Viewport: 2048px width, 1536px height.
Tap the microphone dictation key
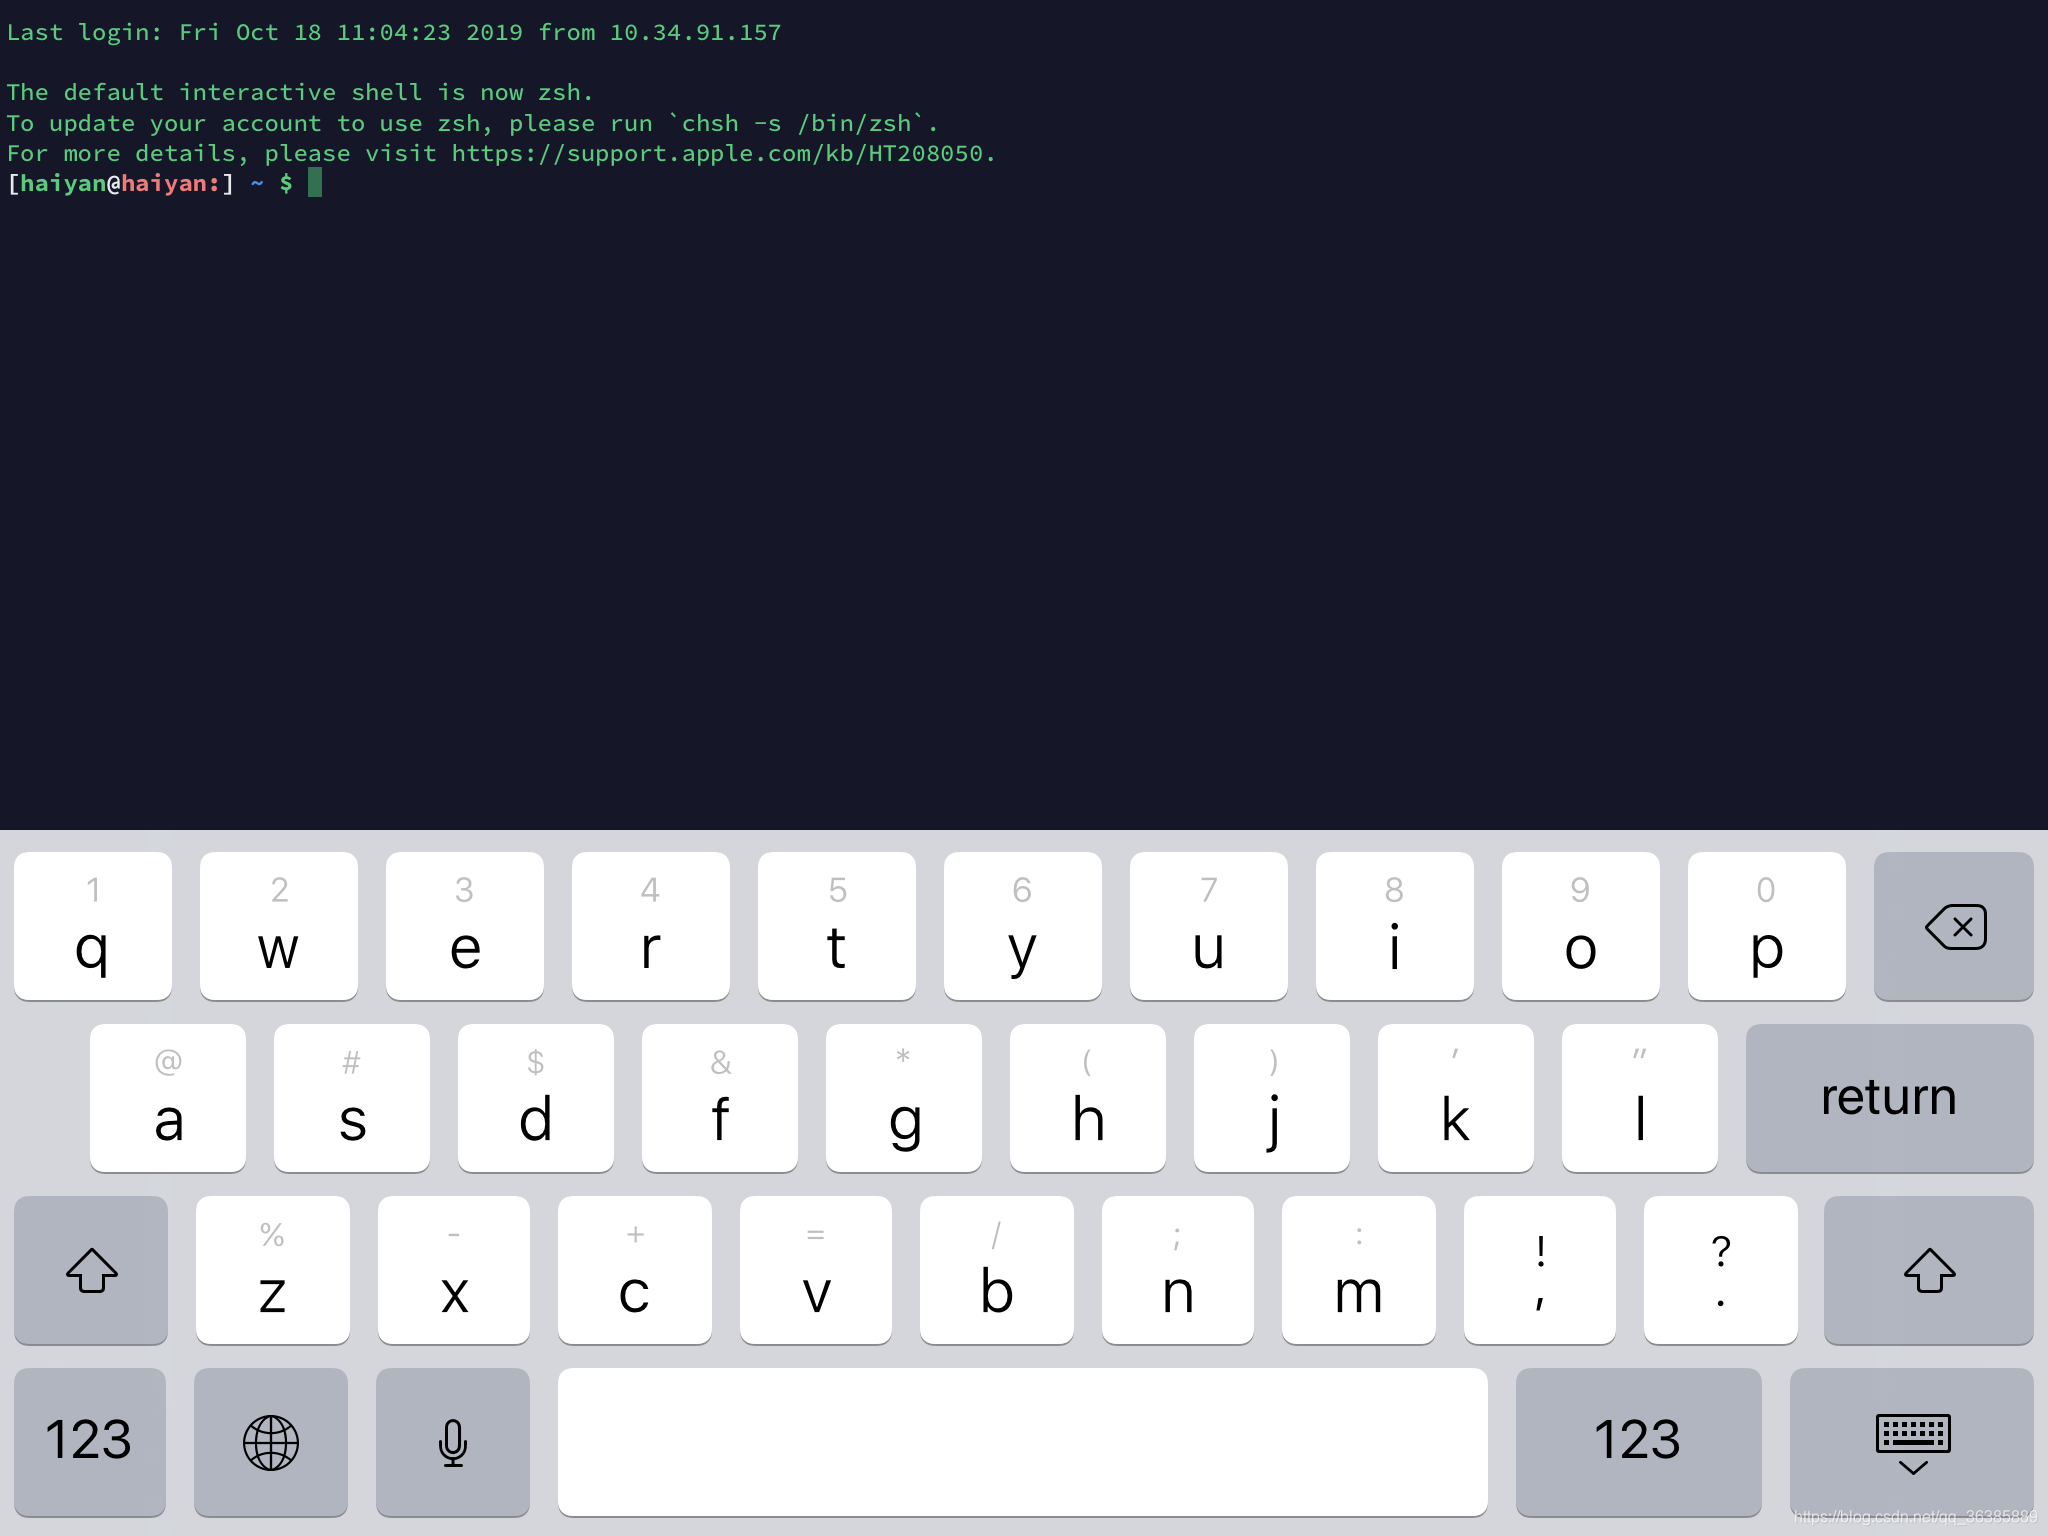coord(453,1441)
